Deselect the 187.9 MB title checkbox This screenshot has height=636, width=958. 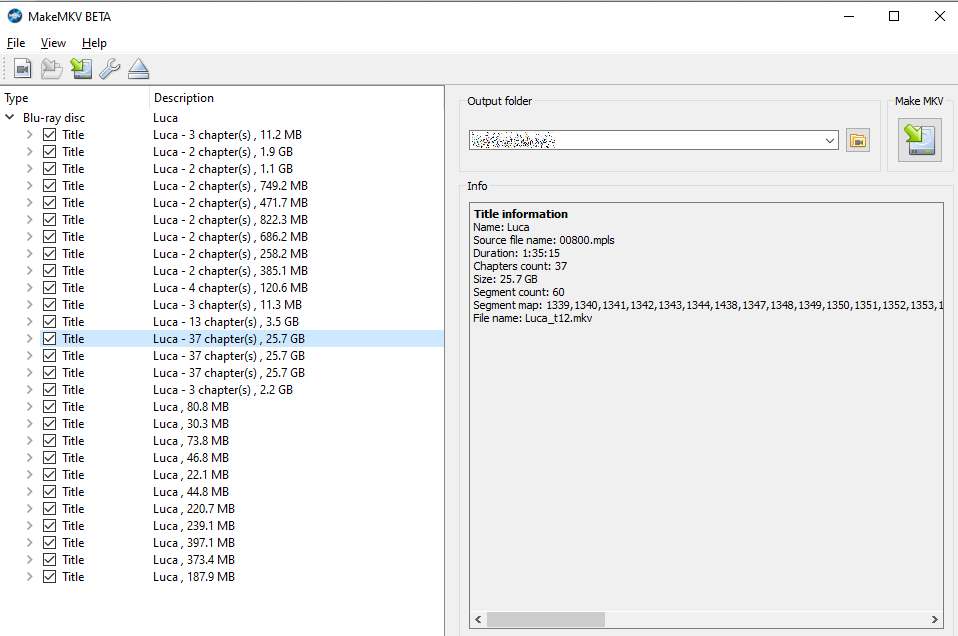pos(49,577)
